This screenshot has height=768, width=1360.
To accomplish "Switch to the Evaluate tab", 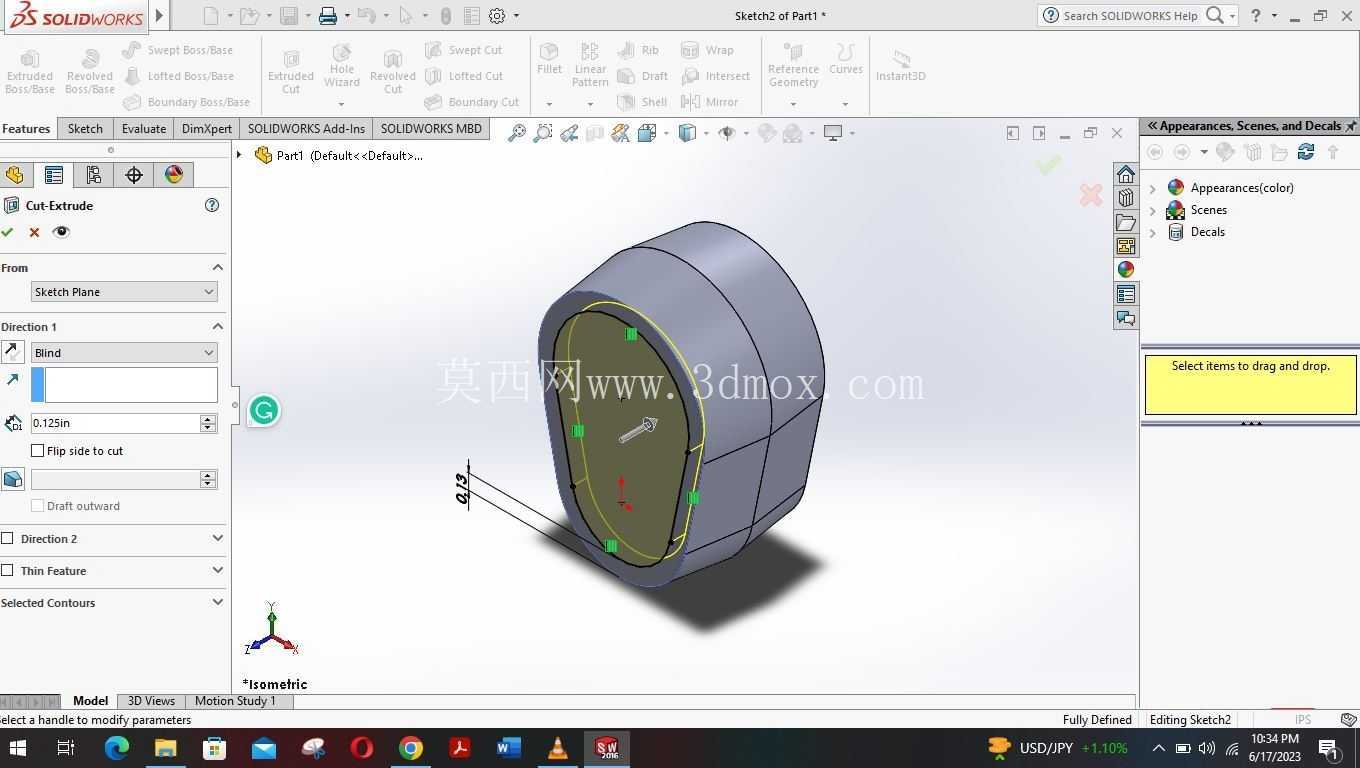I will (144, 129).
